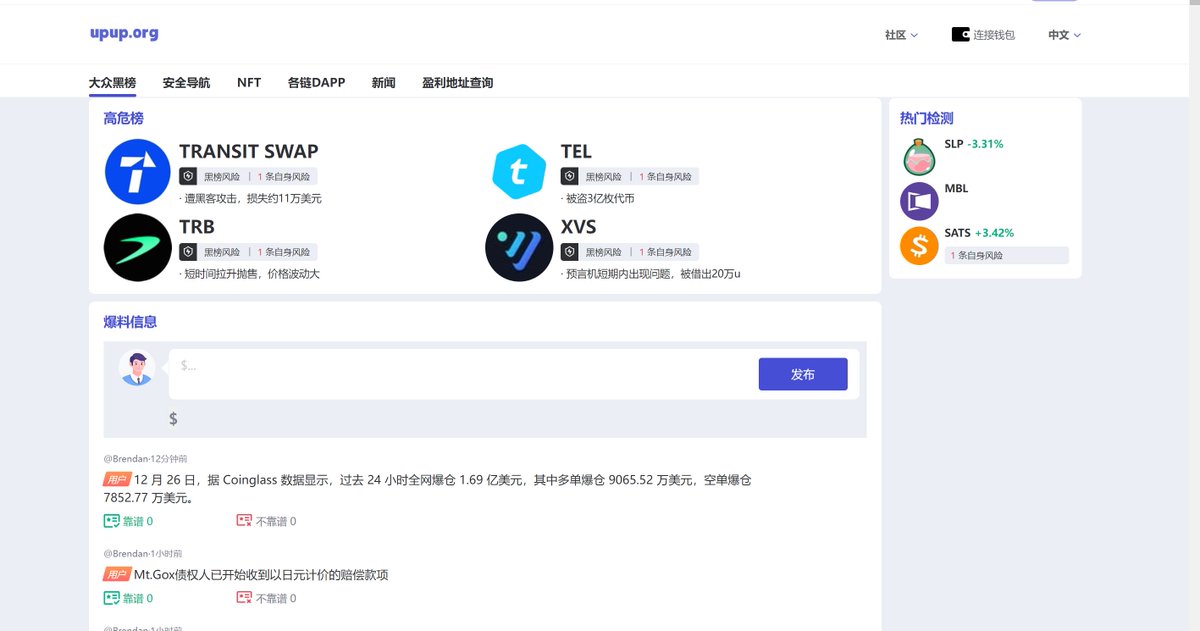Open the upup.org home logo
The width and height of the screenshot is (1200, 631).
(124, 33)
